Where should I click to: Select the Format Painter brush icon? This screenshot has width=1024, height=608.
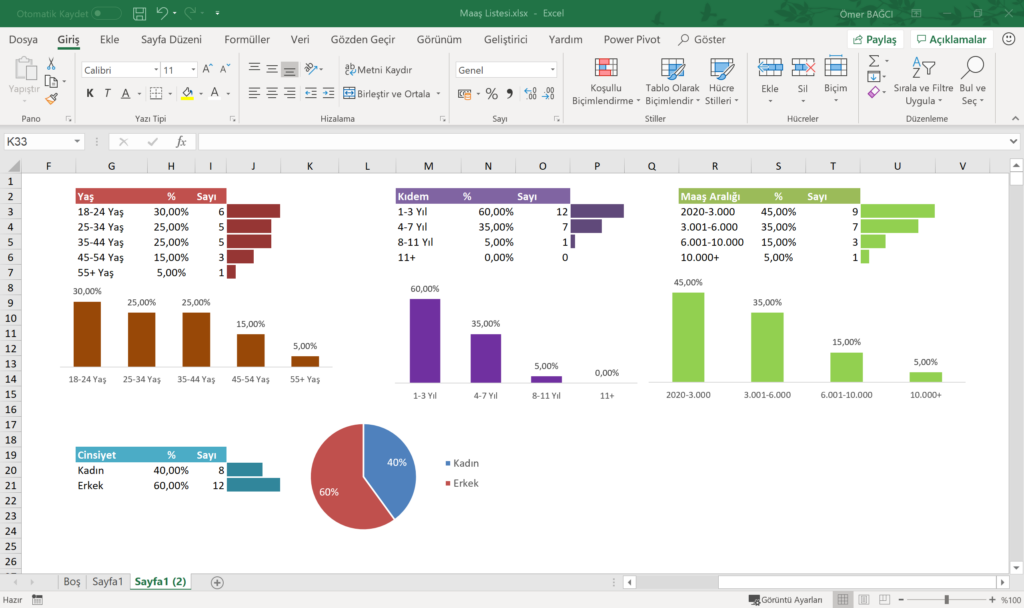(52, 98)
